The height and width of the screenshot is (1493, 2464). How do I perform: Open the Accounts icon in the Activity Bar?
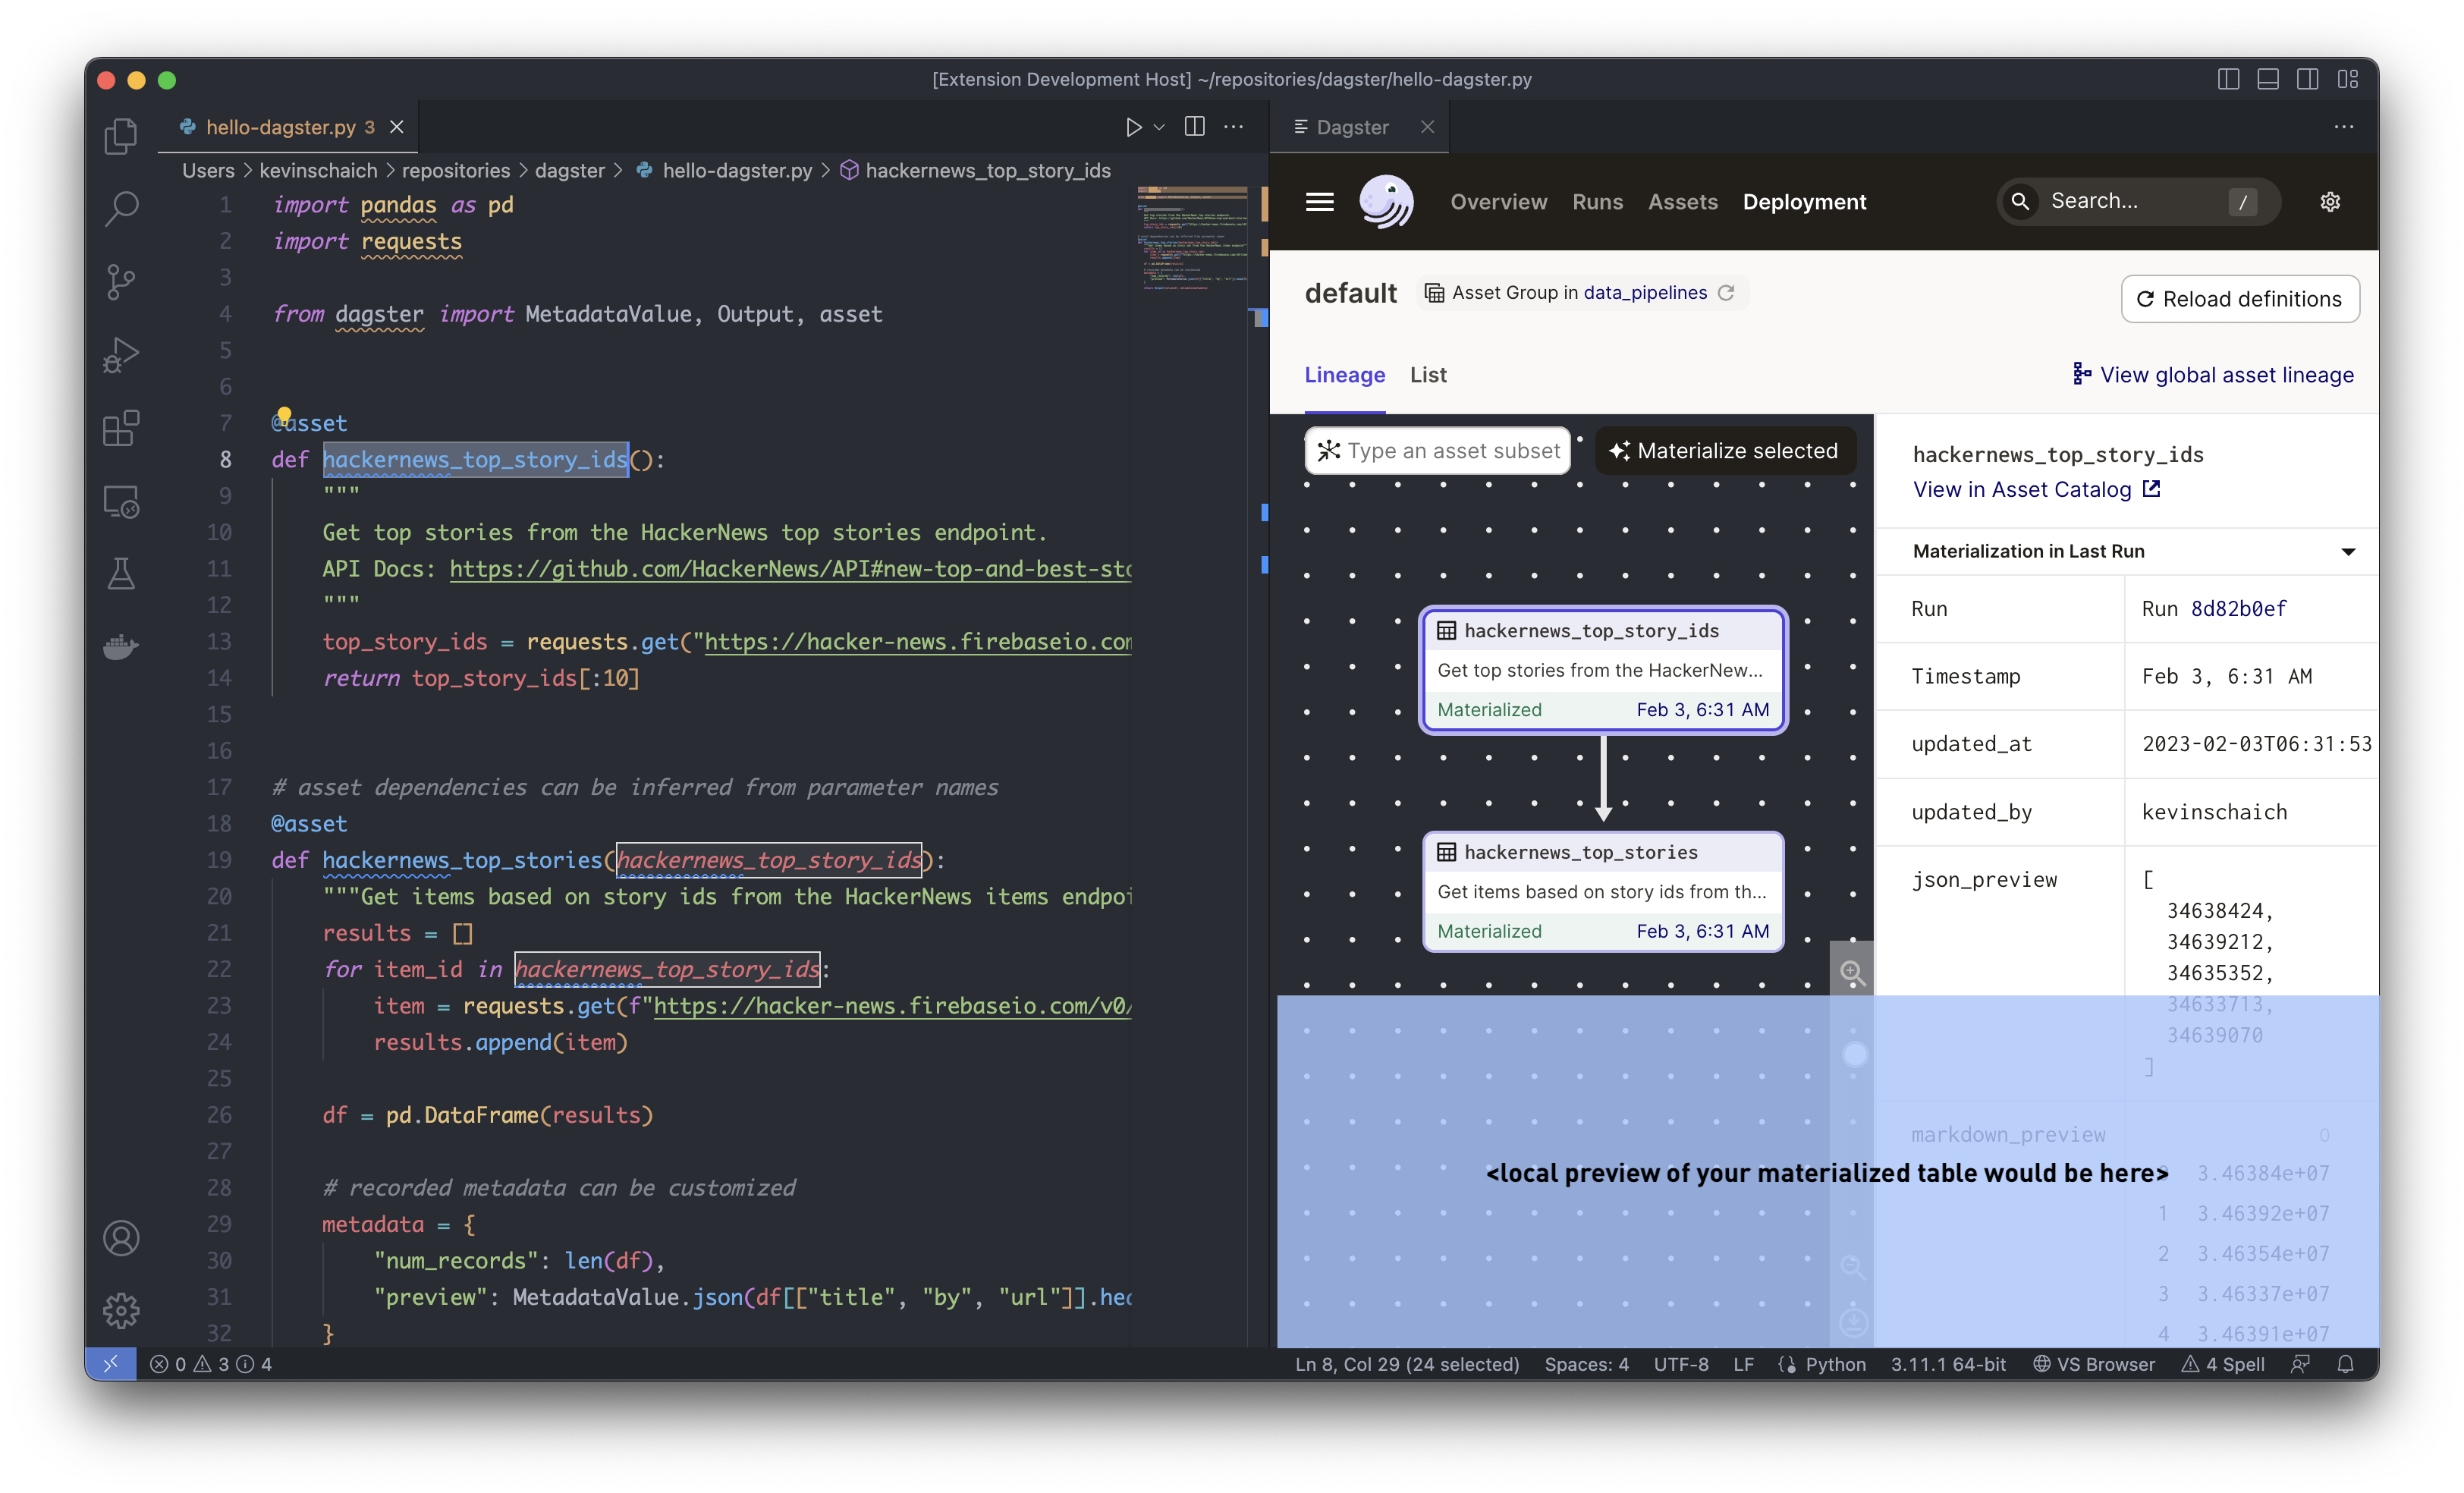click(x=121, y=1238)
